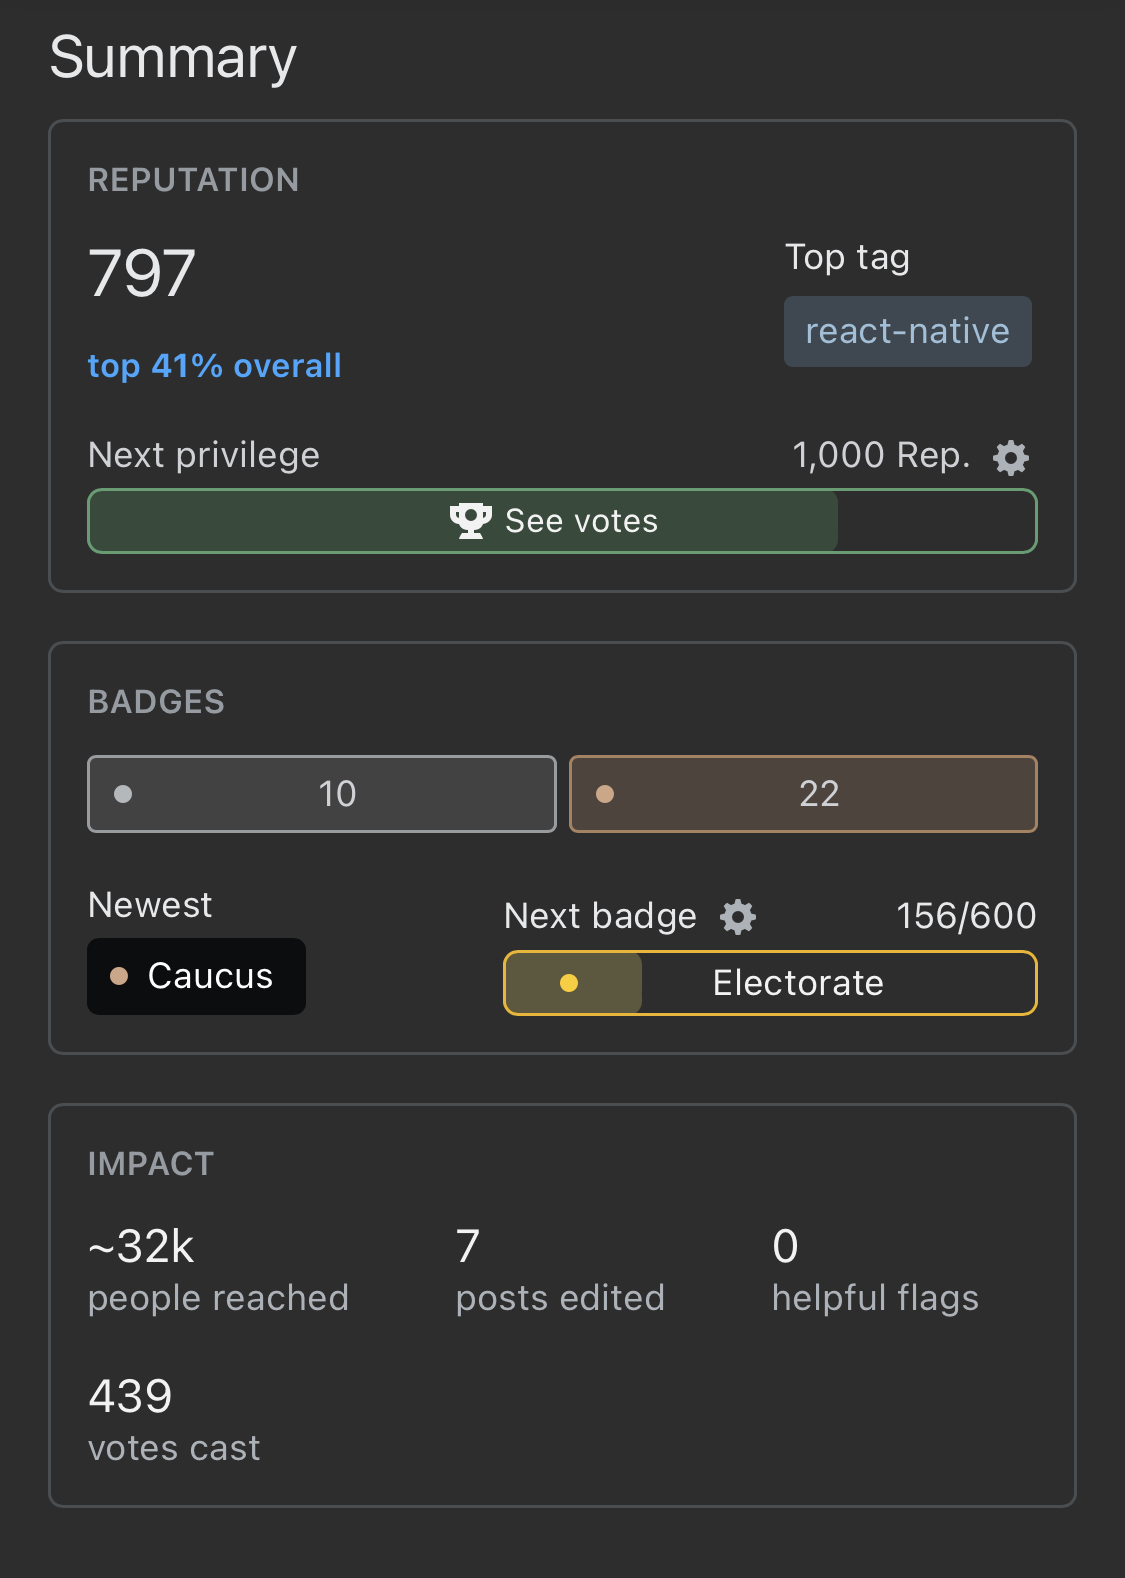View the 10 silver badges
The width and height of the screenshot is (1125, 1578).
click(x=322, y=794)
